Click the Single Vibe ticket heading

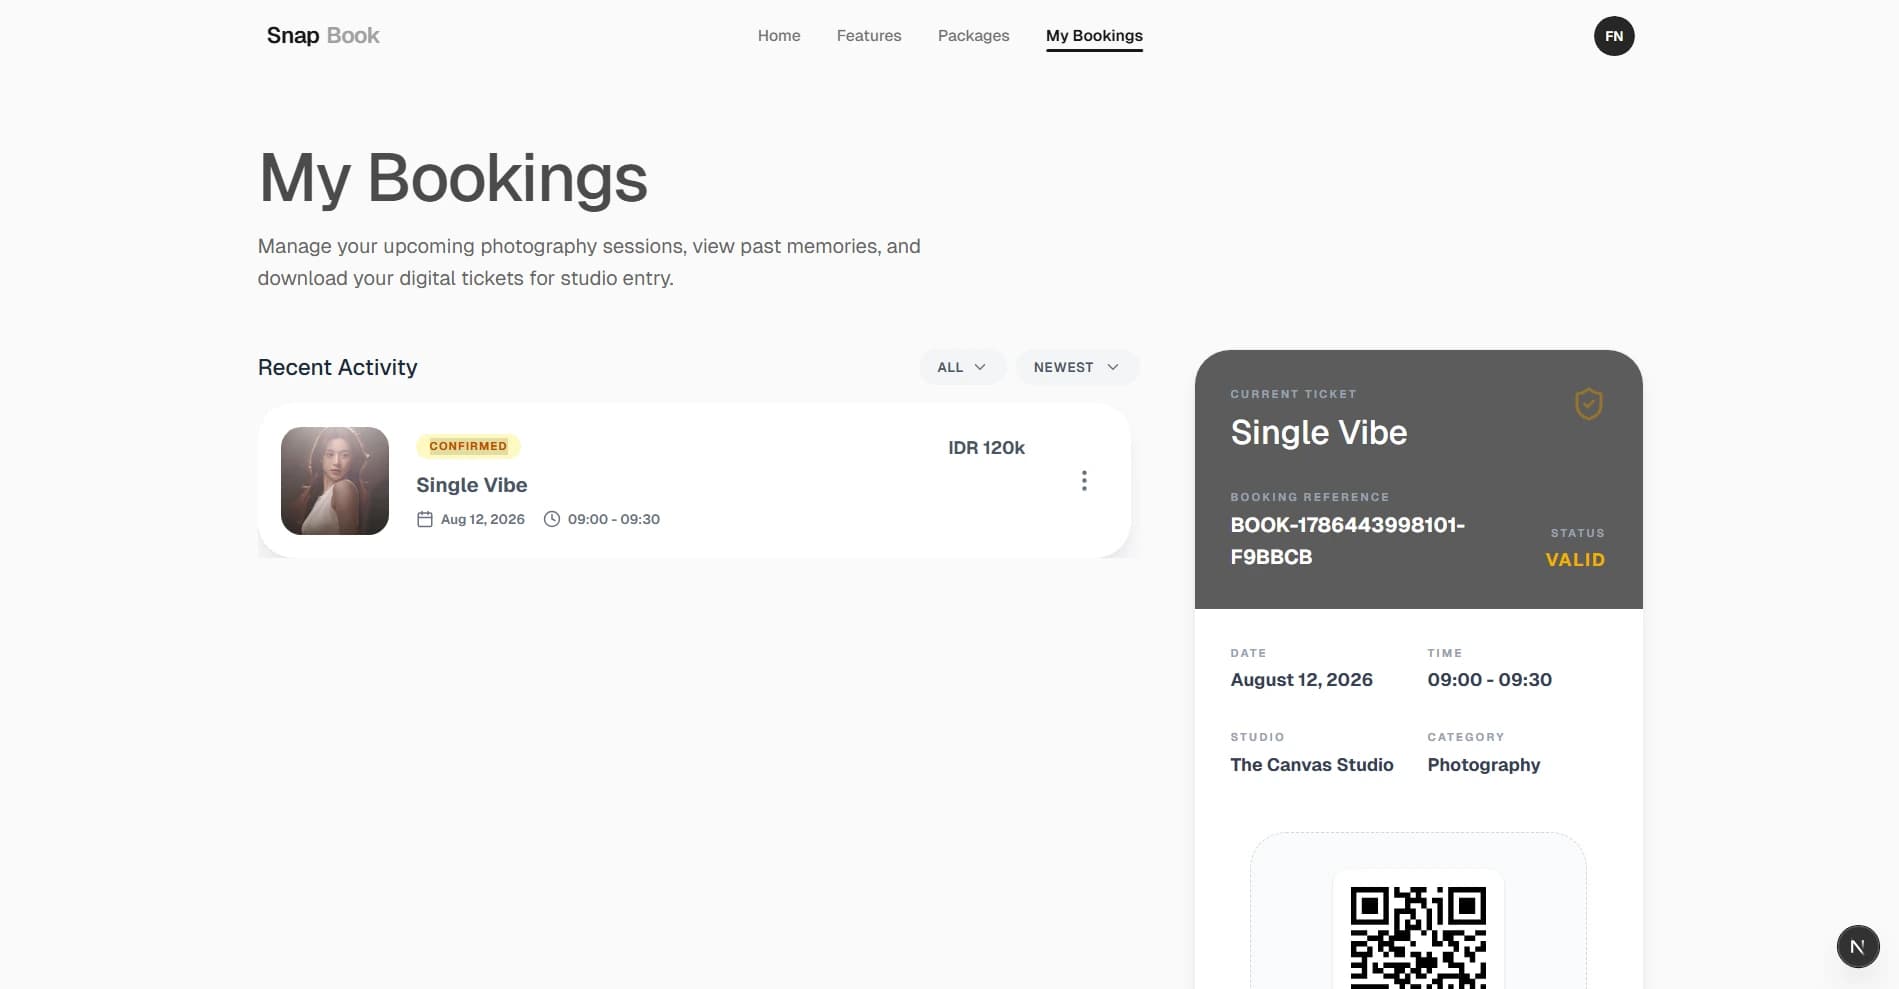coord(1319,432)
